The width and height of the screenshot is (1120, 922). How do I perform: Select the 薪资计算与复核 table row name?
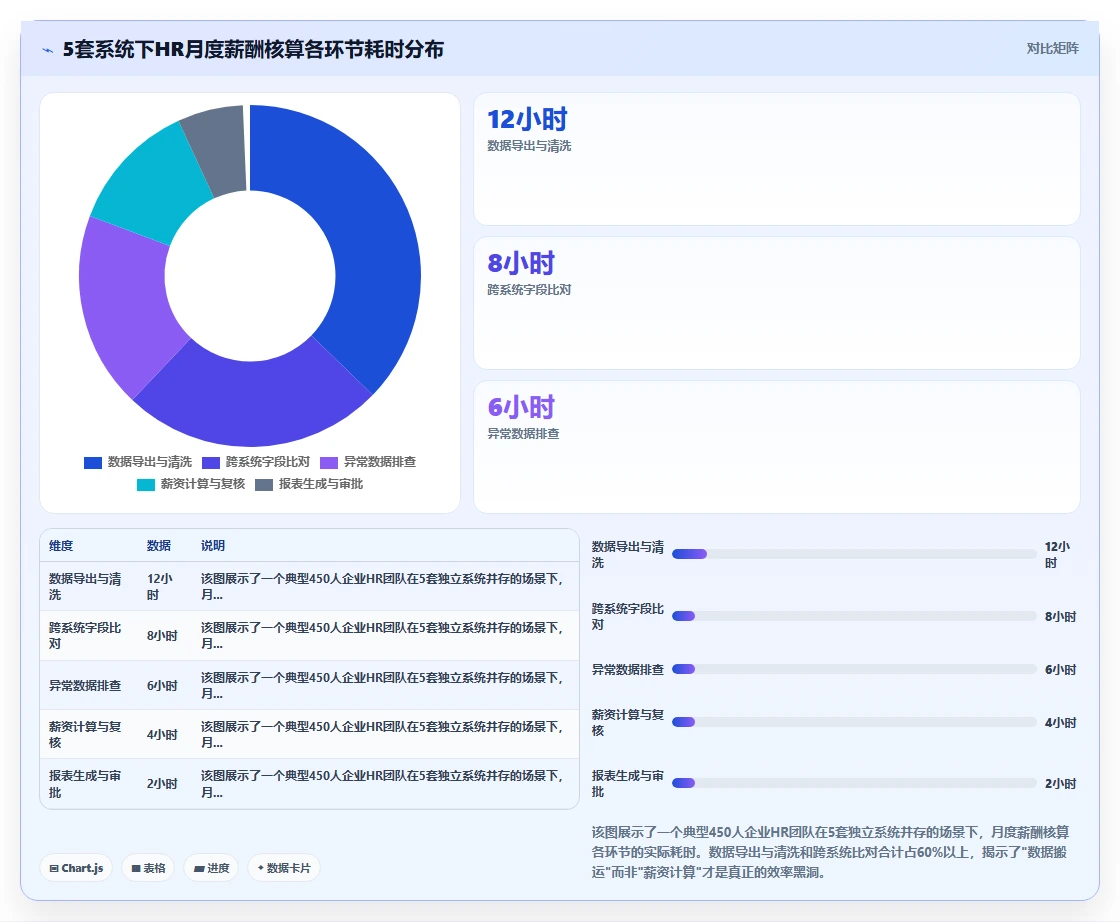tap(85, 734)
